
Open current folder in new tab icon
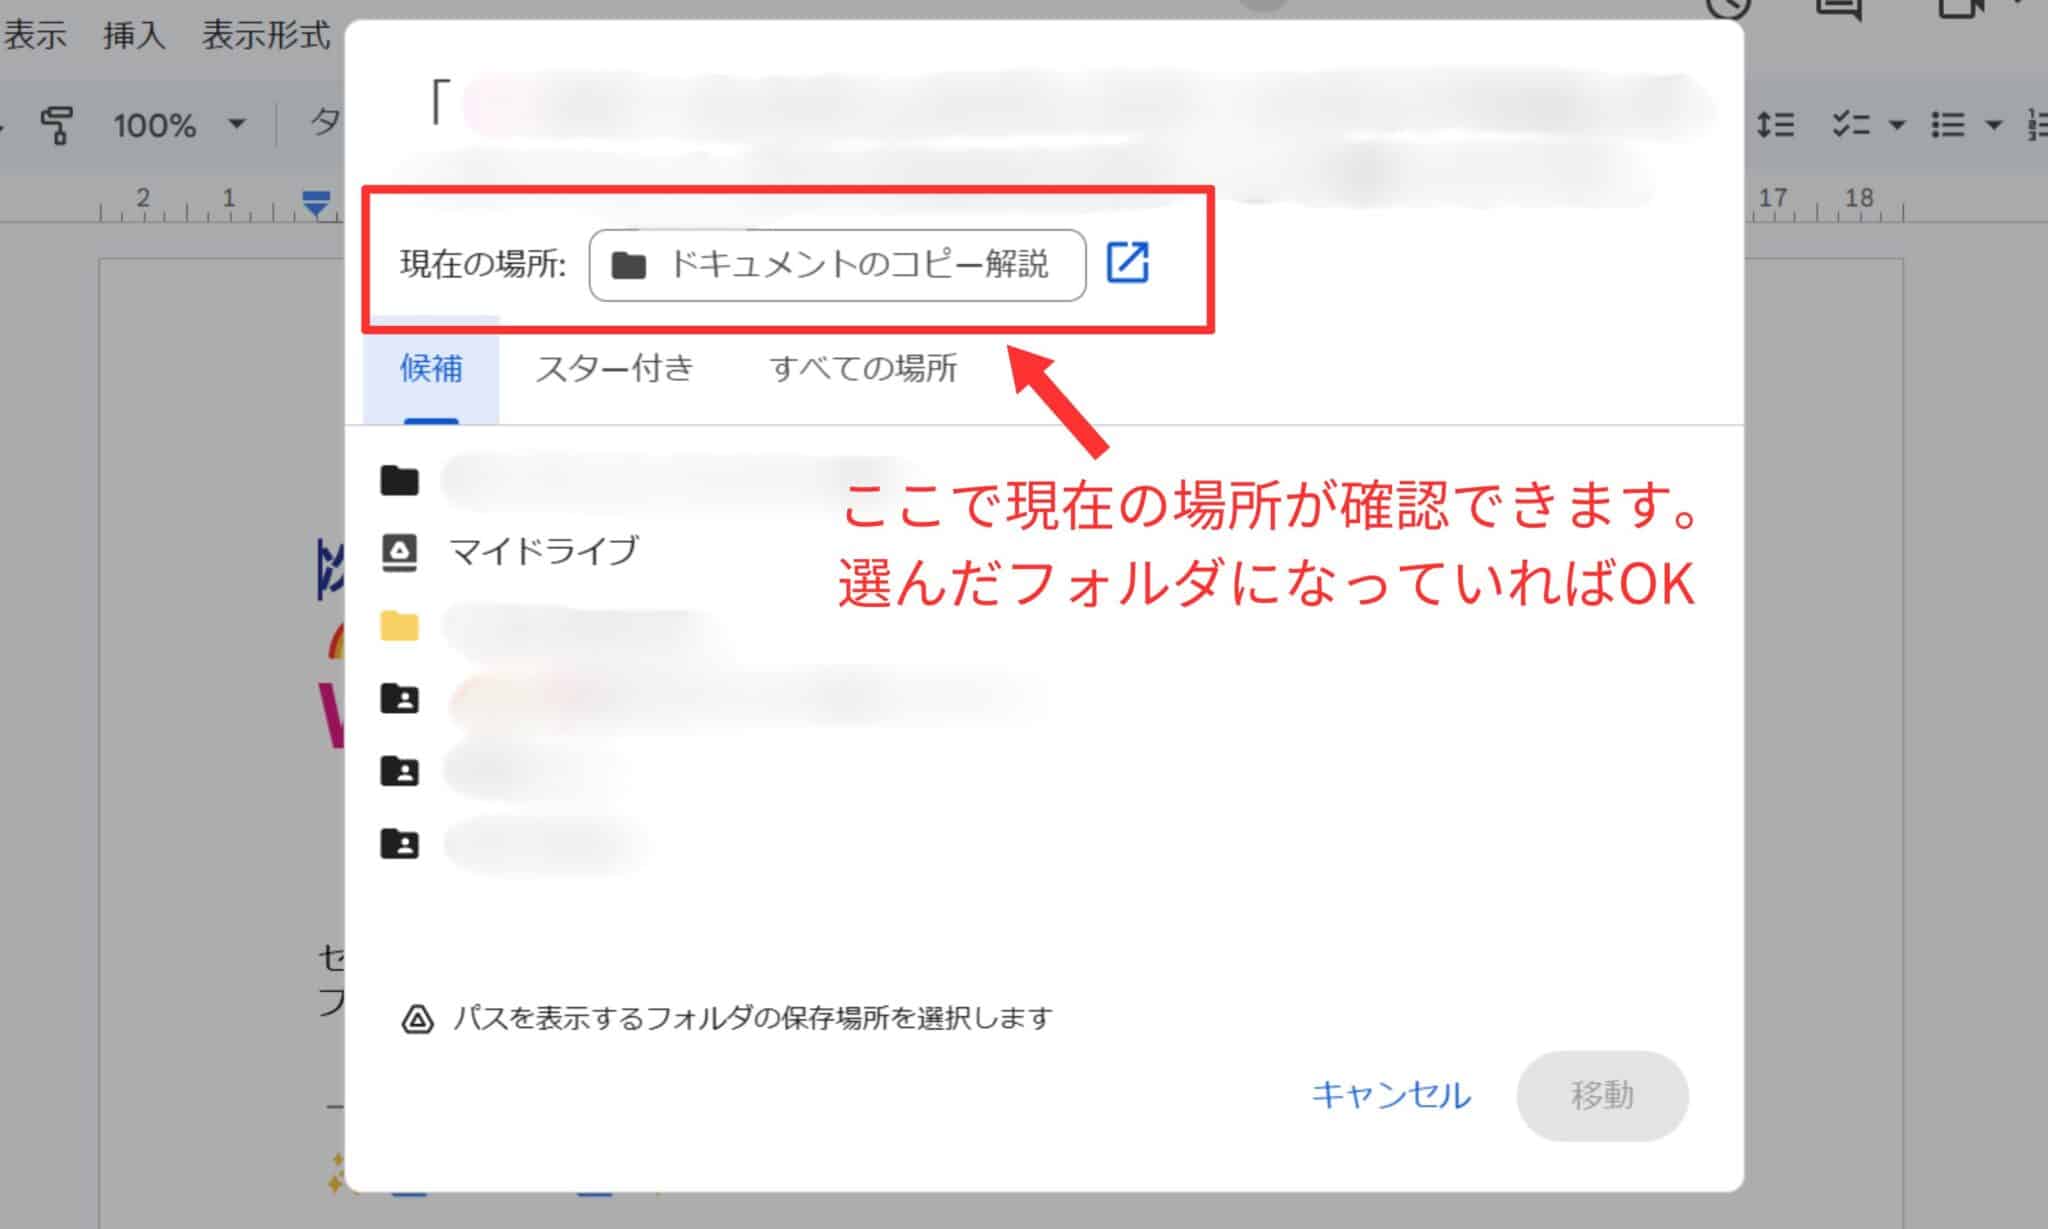pyautogui.click(x=1127, y=263)
